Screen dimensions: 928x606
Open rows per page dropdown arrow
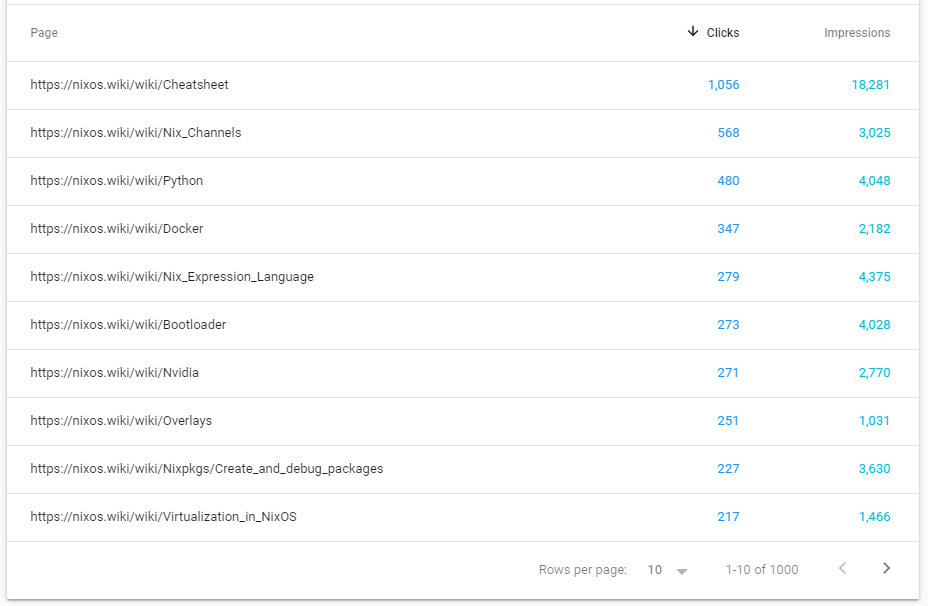[x=682, y=571]
